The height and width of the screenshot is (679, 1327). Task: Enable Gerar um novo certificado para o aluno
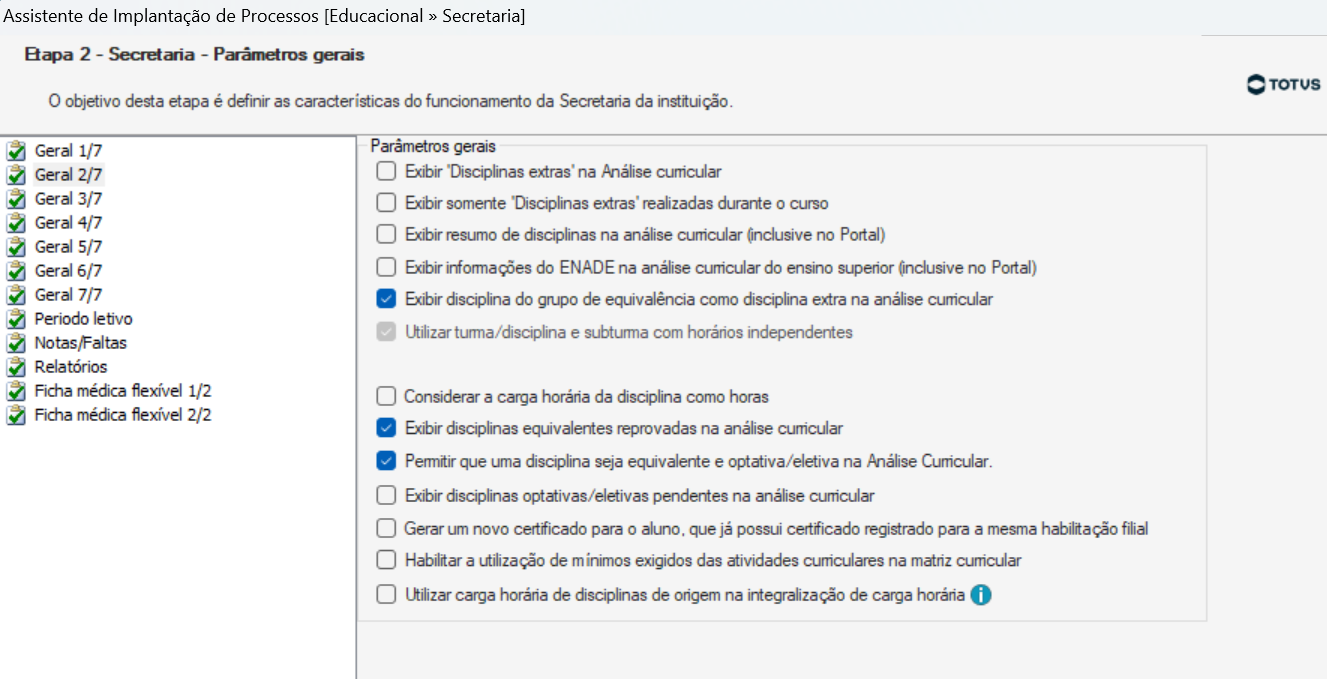click(x=386, y=528)
